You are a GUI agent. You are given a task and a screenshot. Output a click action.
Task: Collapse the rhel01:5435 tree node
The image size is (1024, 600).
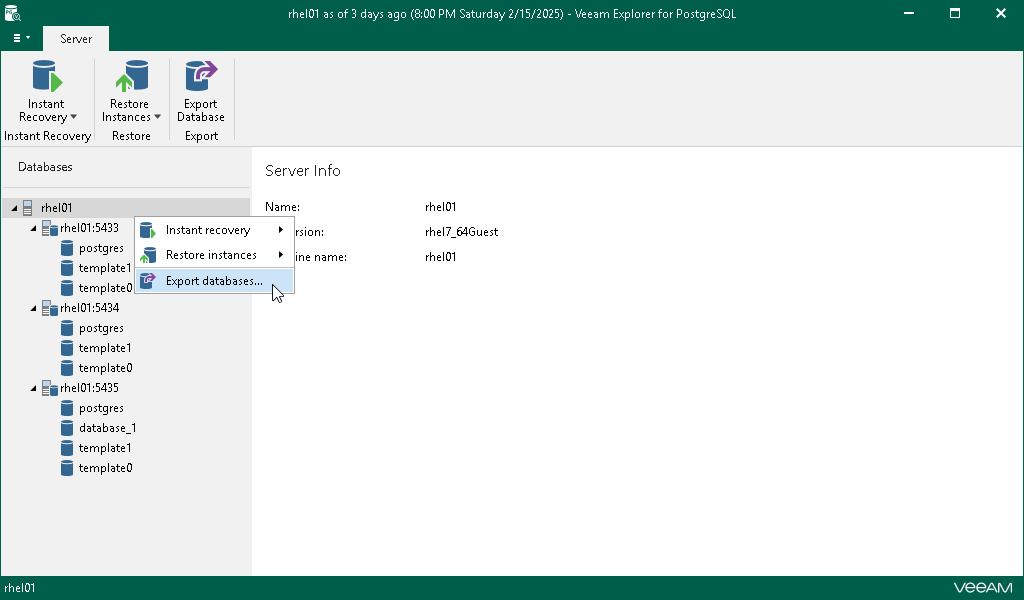pos(32,387)
